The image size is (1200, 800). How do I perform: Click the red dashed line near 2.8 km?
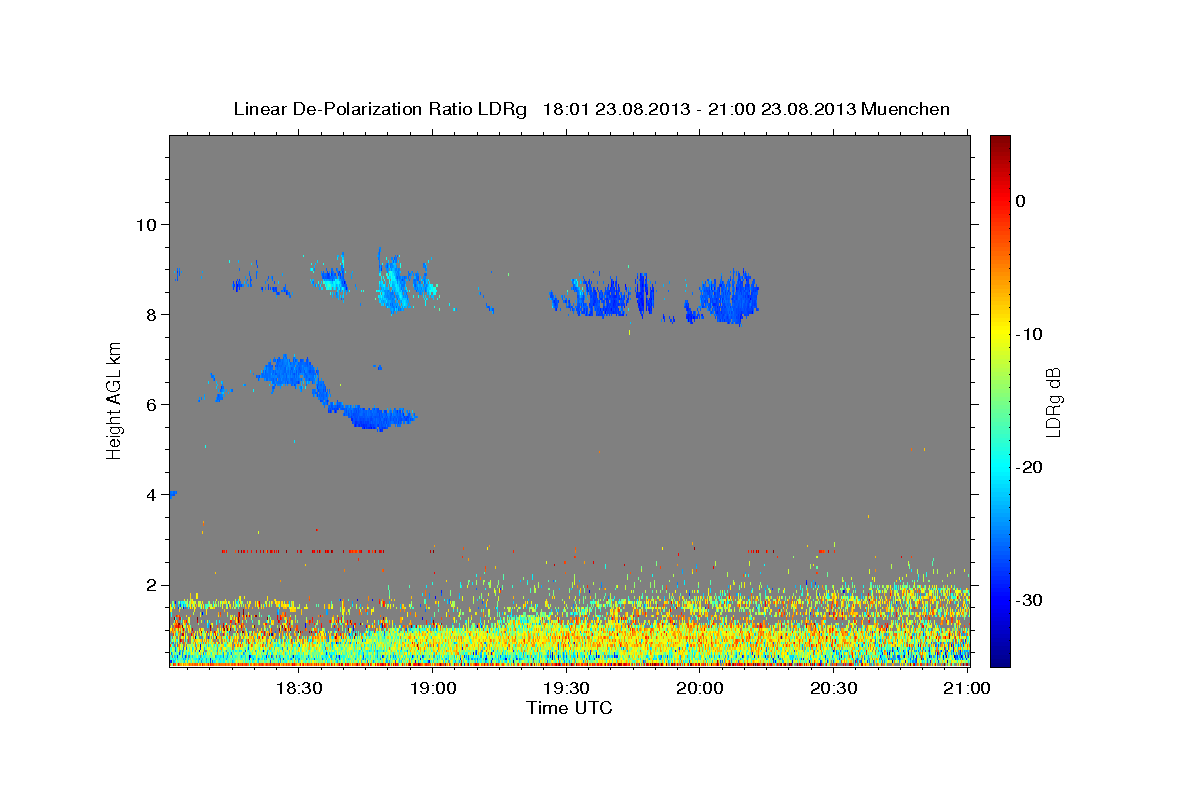[x=301, y=550]
